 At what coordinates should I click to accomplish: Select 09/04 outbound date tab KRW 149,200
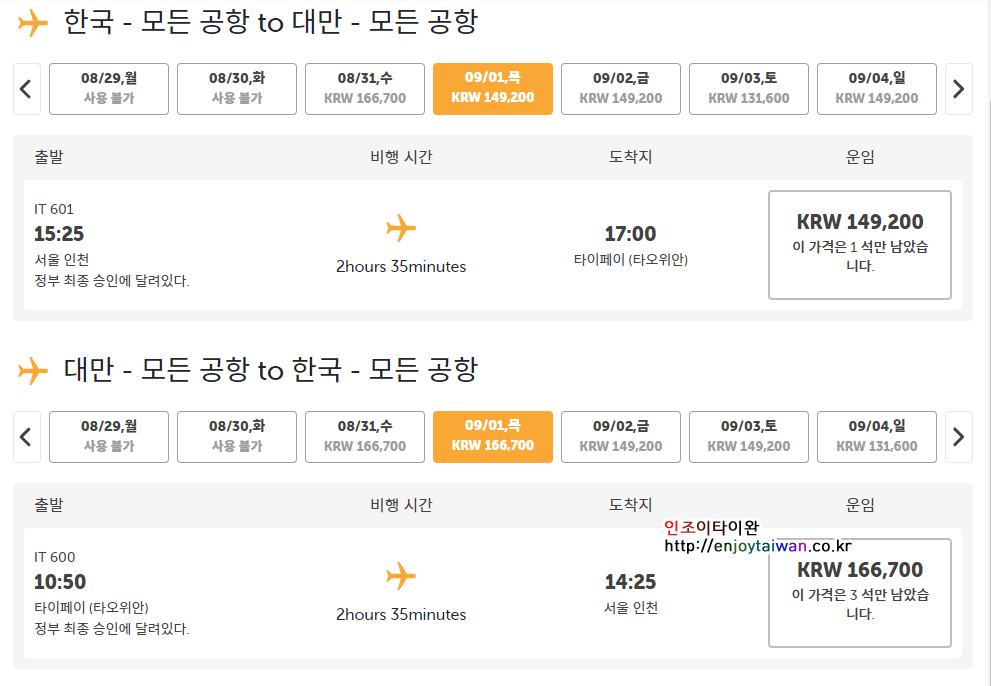(877, 89)
